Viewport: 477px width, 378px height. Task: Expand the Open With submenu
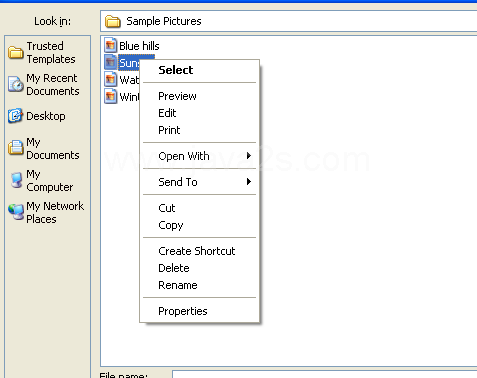point(199,156)
